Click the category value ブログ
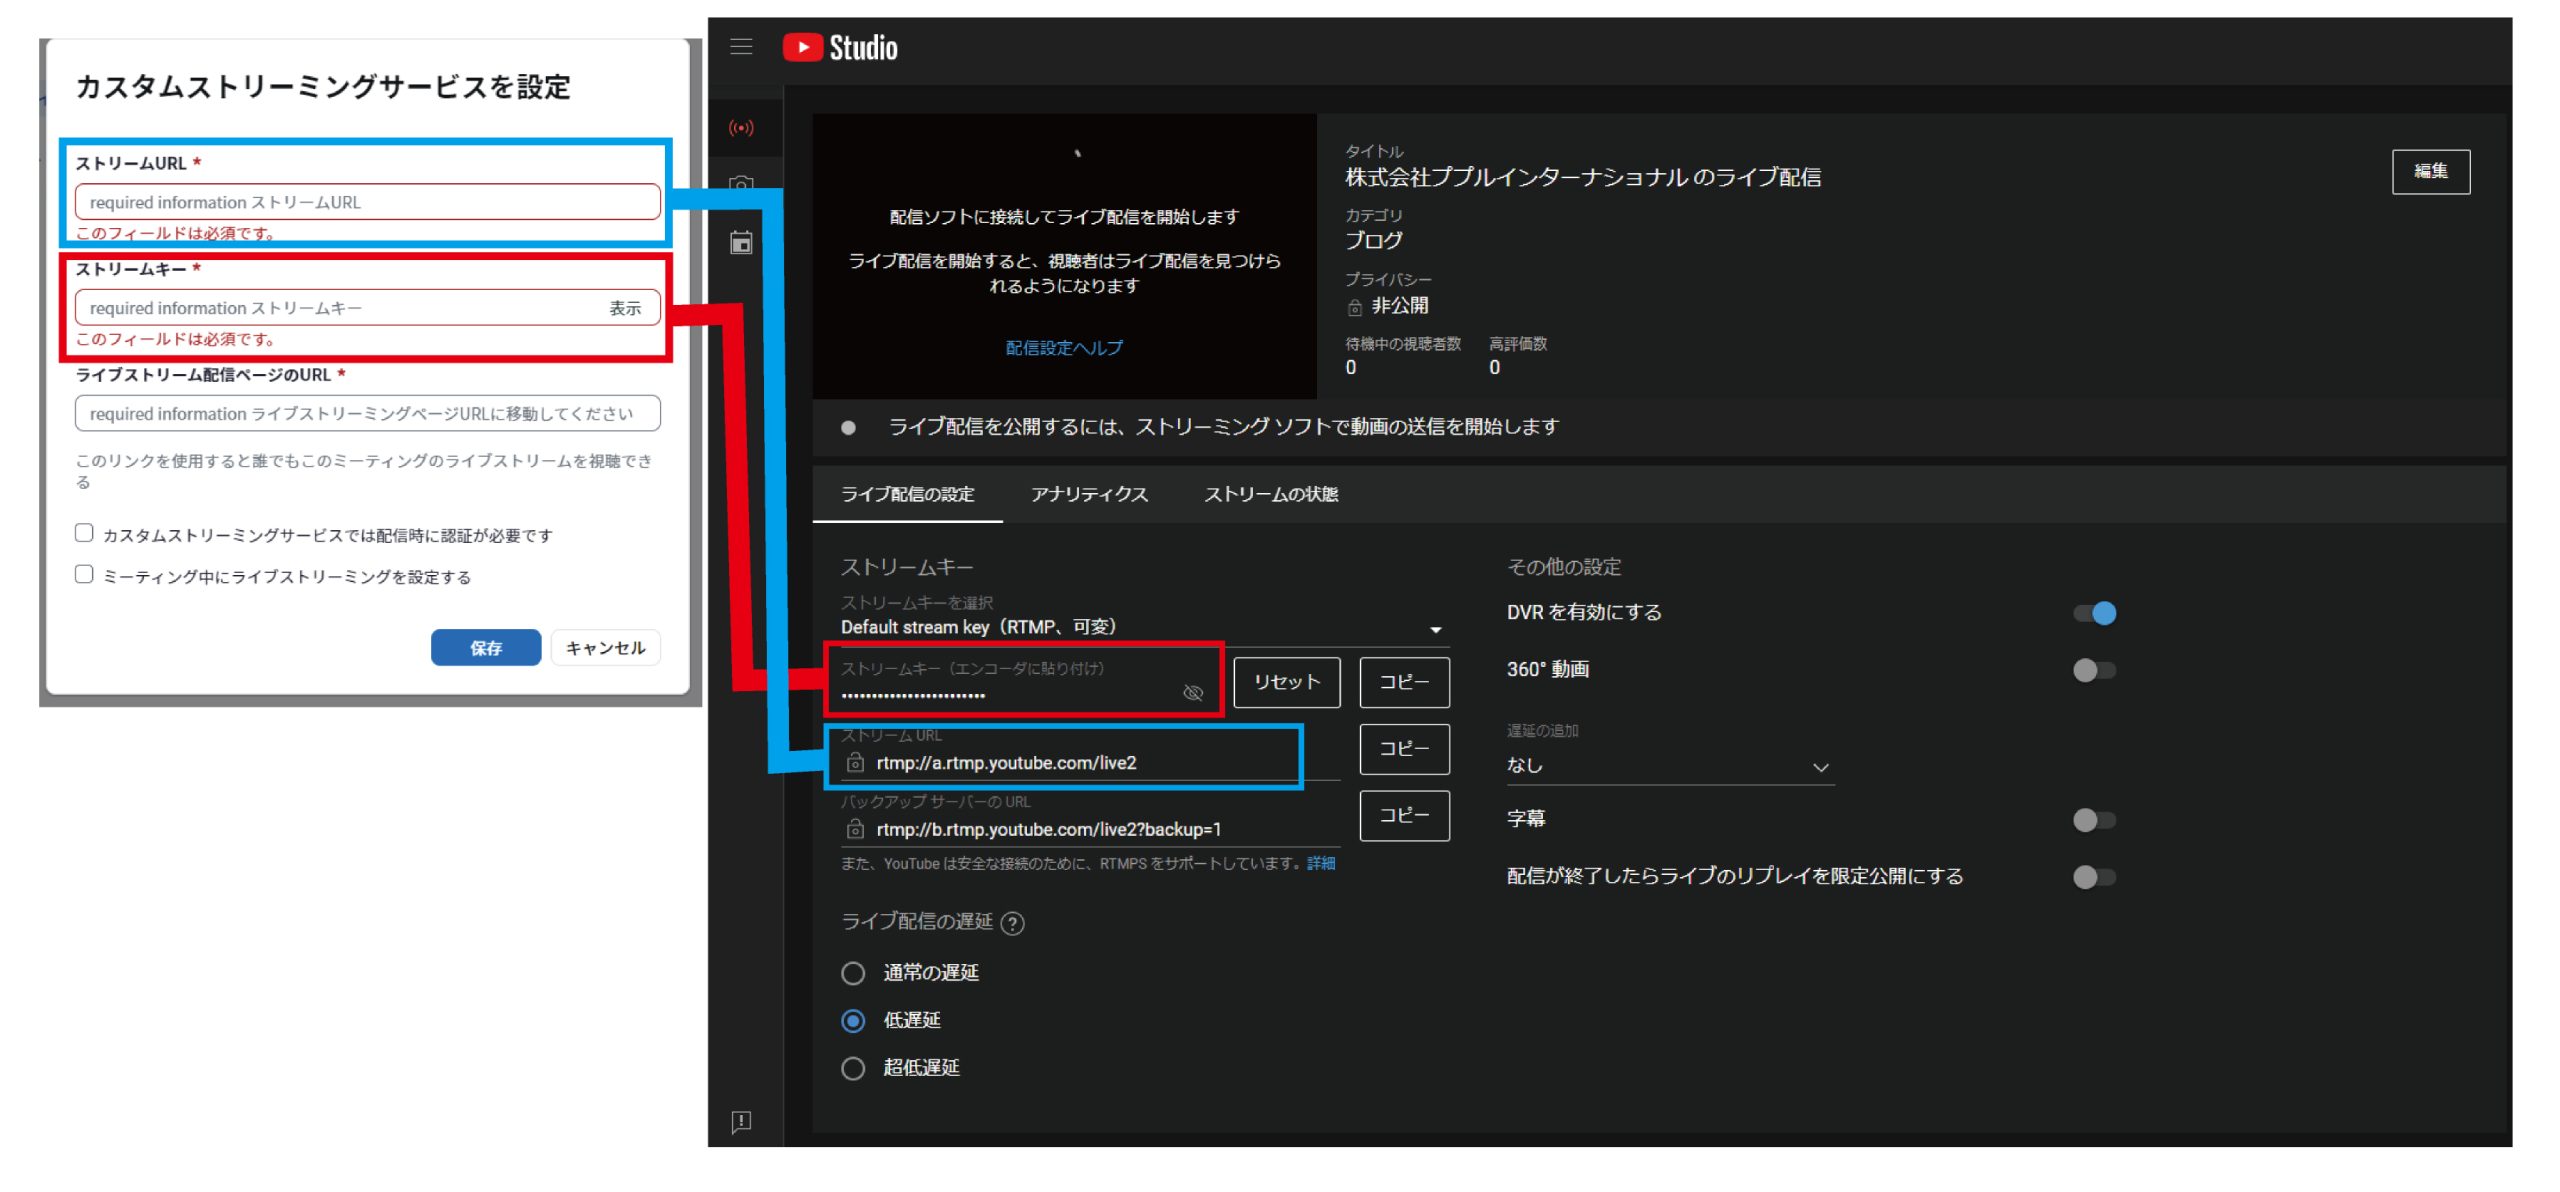This screenshot has height=1192, width=2560. pos(1373,241)
